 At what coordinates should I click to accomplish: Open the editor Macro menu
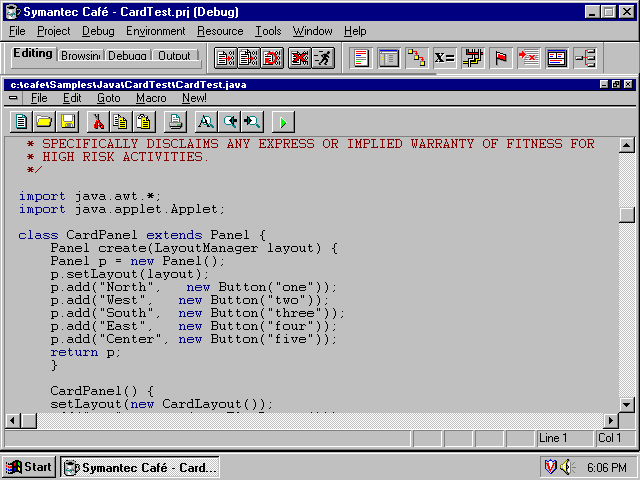tap(151, 98)
